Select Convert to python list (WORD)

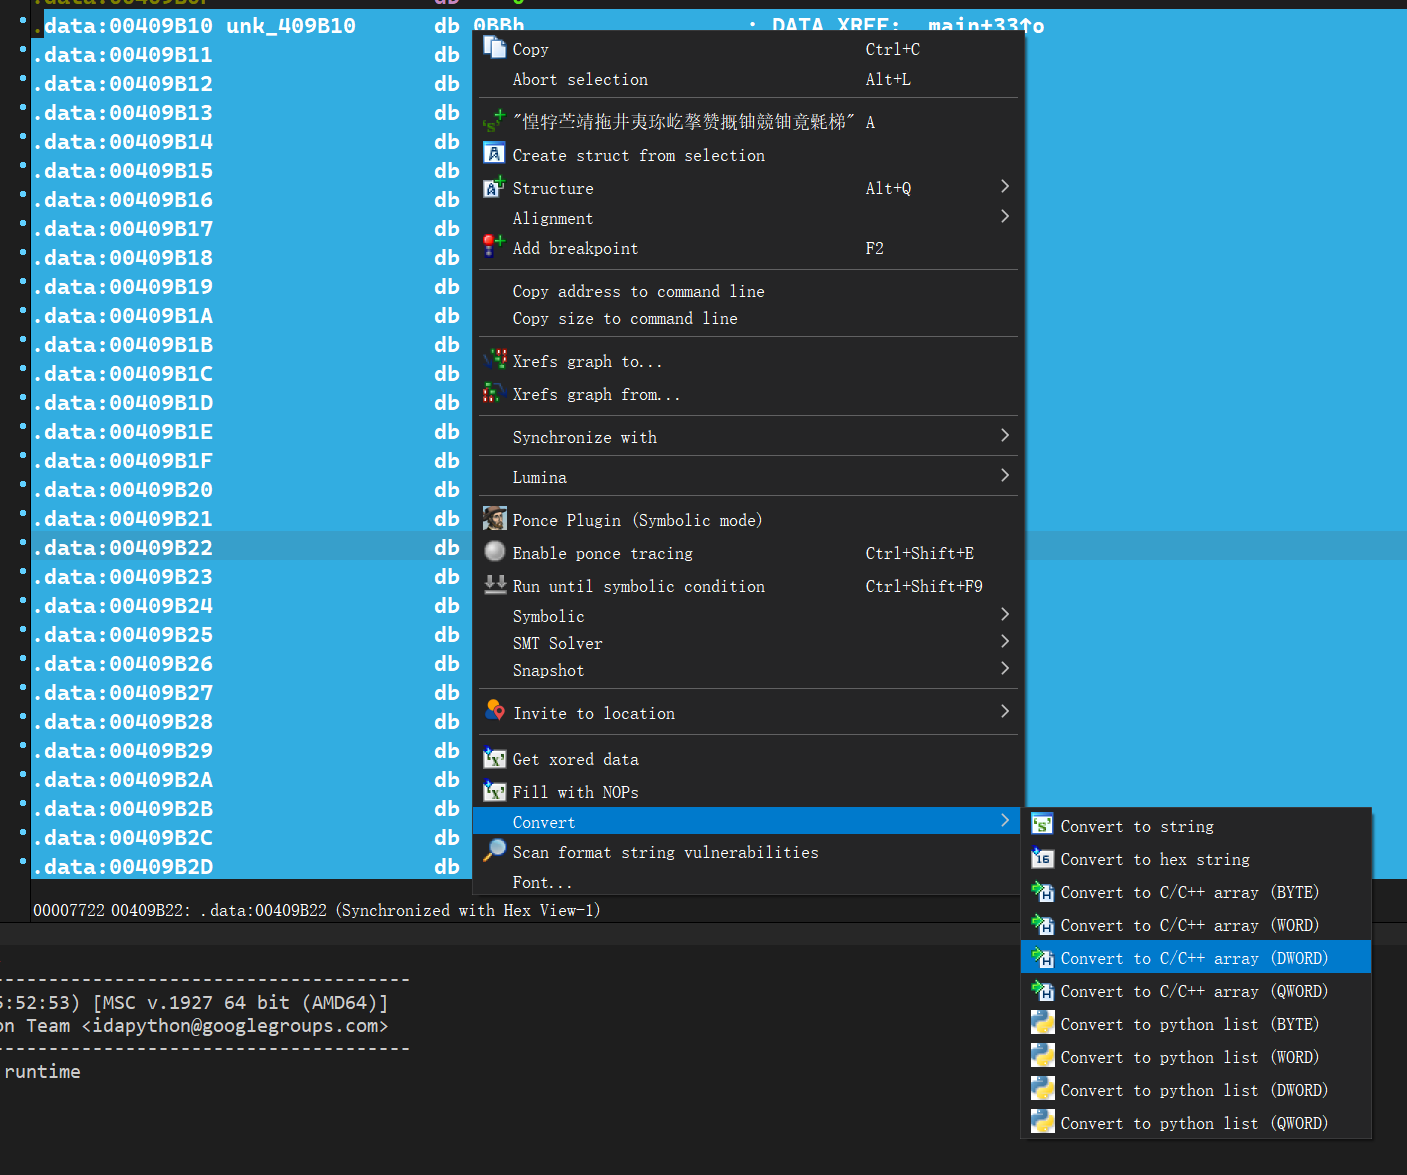click(1197, 1057)
